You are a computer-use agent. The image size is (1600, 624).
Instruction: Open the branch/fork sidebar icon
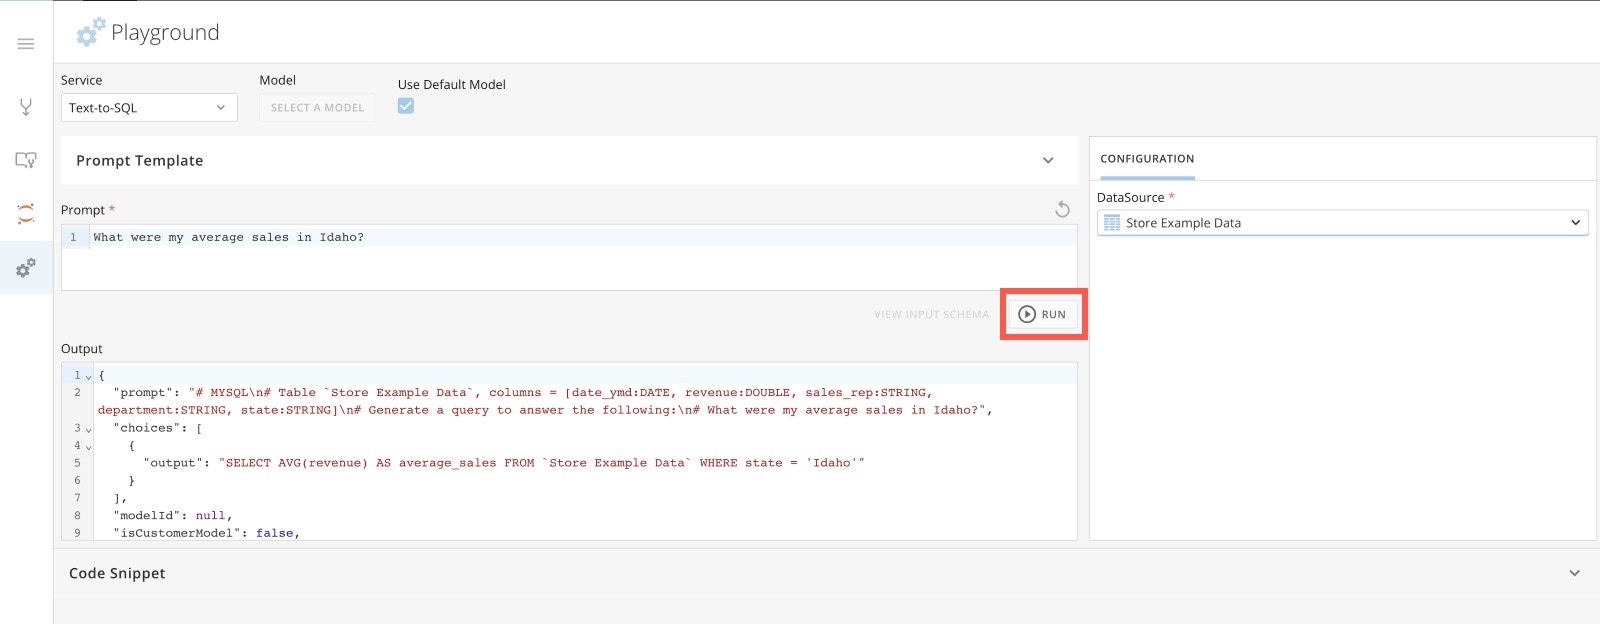[x=26, y=107]
